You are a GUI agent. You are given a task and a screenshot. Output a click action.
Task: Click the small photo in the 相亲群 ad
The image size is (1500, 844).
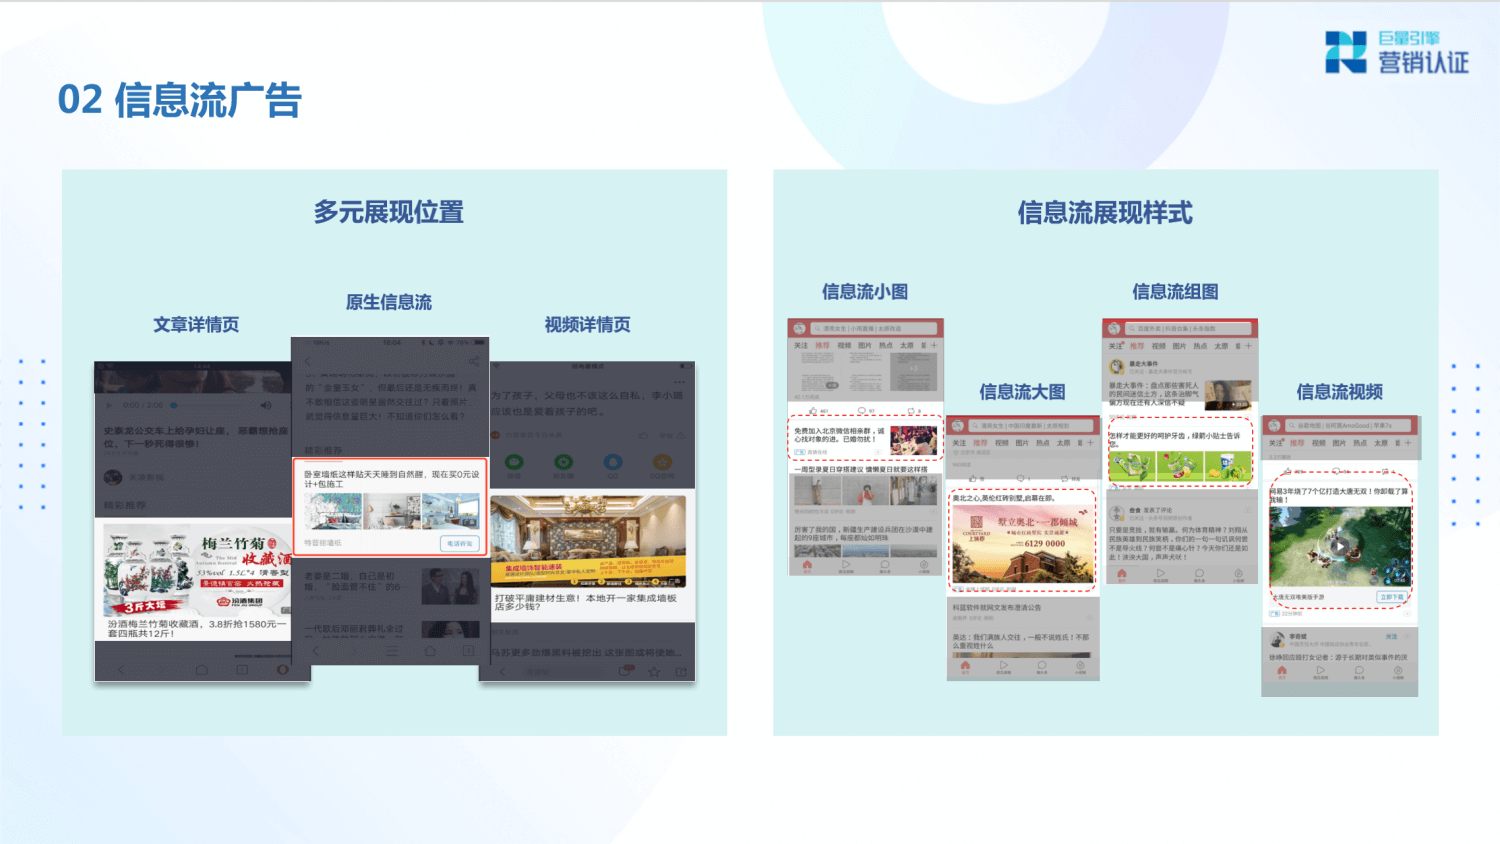[913, 440]
